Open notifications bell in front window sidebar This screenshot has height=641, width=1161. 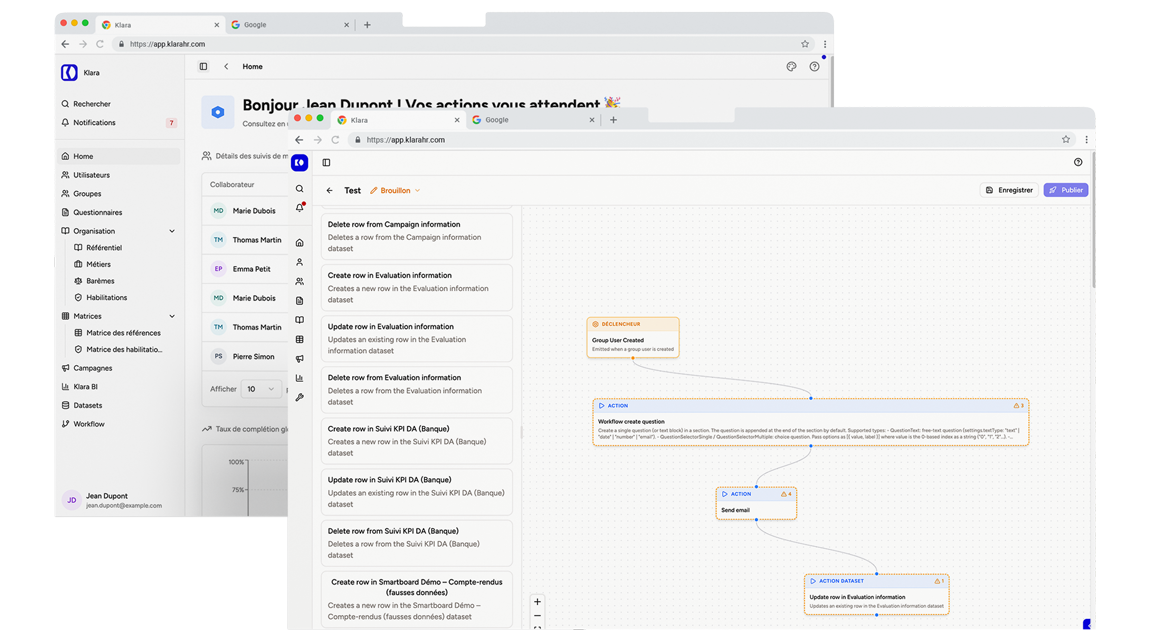pos(299,208)
